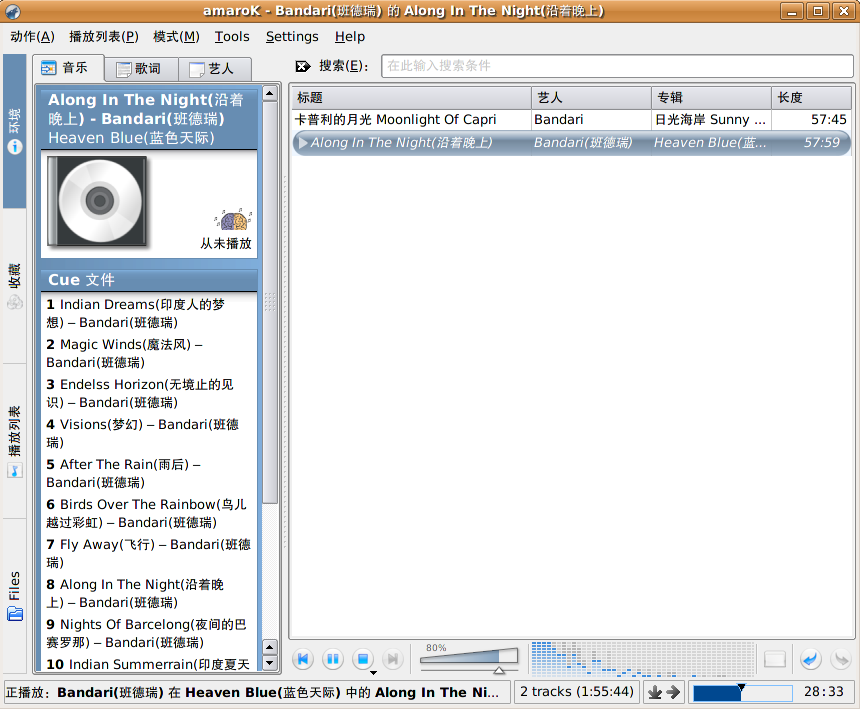The width and height of the screenshot is (860, 709).
Task: Minimize the amaroK window
Action: click(792, 11)
